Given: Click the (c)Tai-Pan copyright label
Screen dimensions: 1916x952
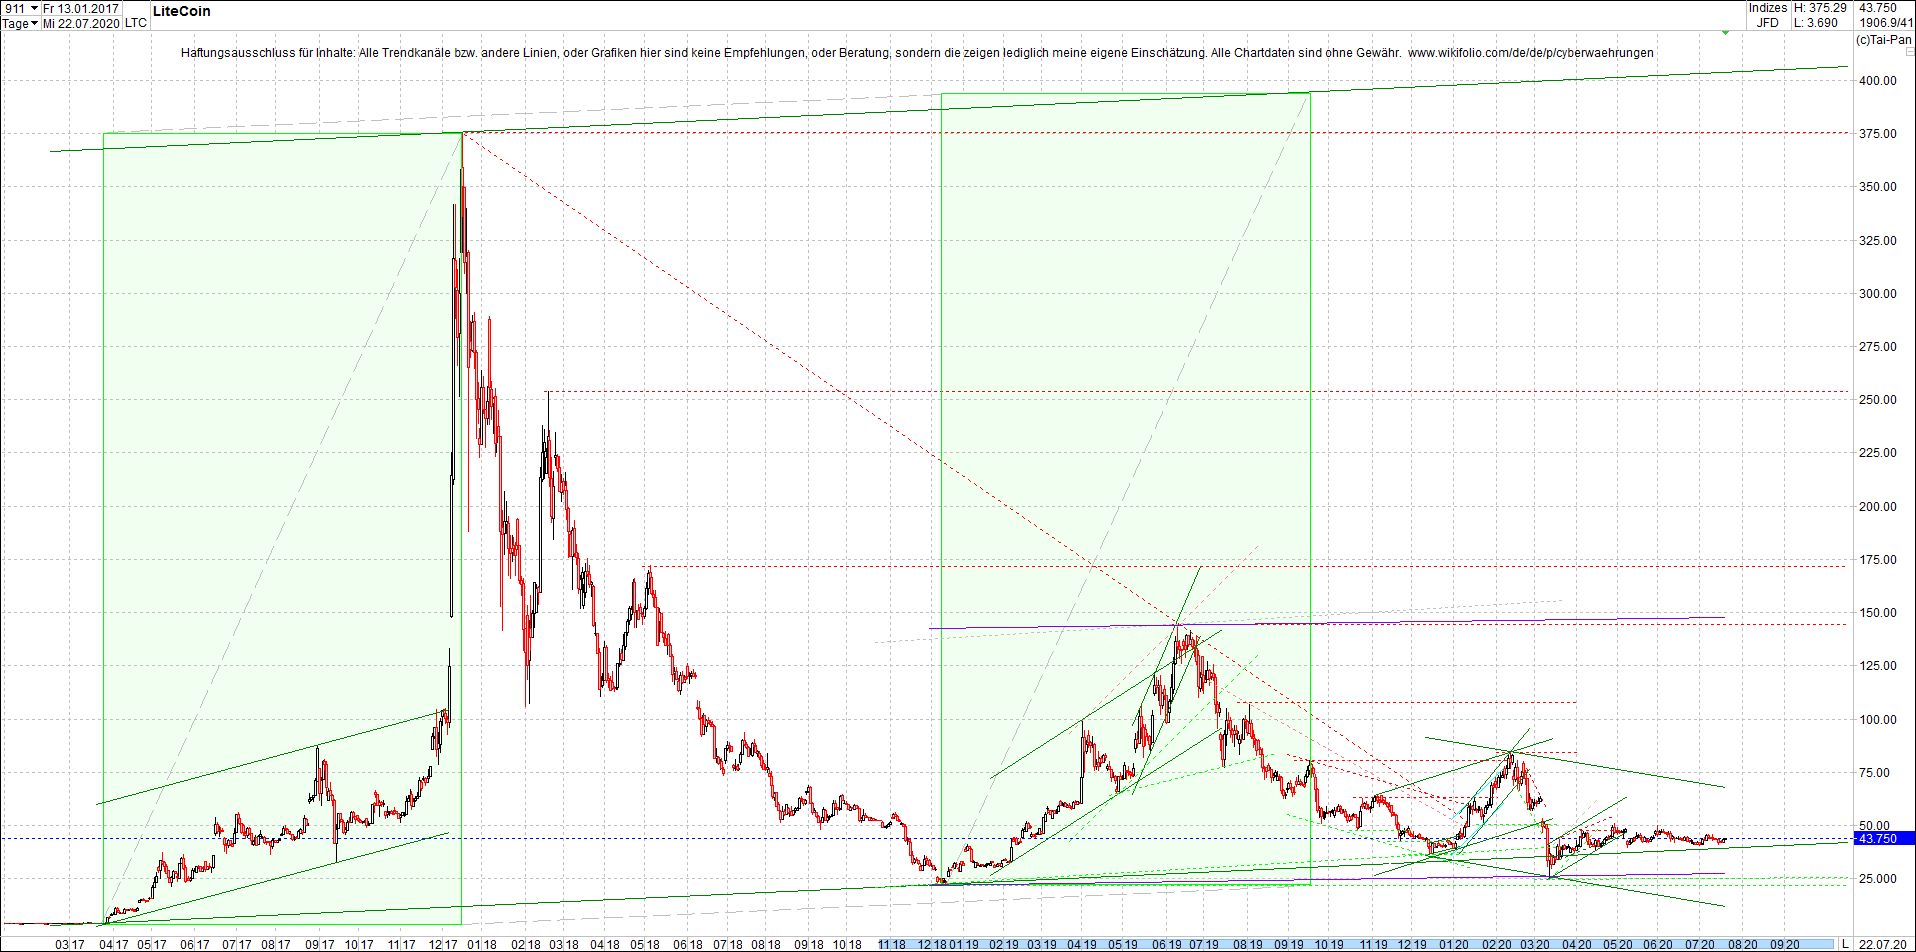Looking at the screenshot, I should (x=1884, y=40).
